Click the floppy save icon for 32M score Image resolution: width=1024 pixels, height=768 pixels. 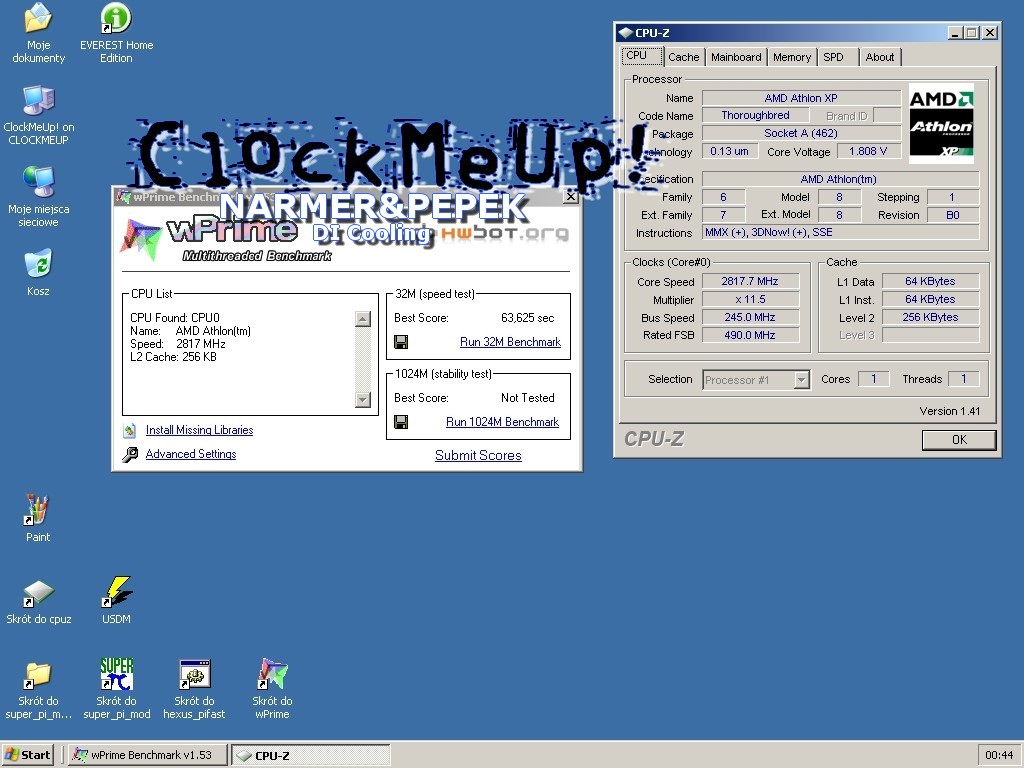coord(401,342)
